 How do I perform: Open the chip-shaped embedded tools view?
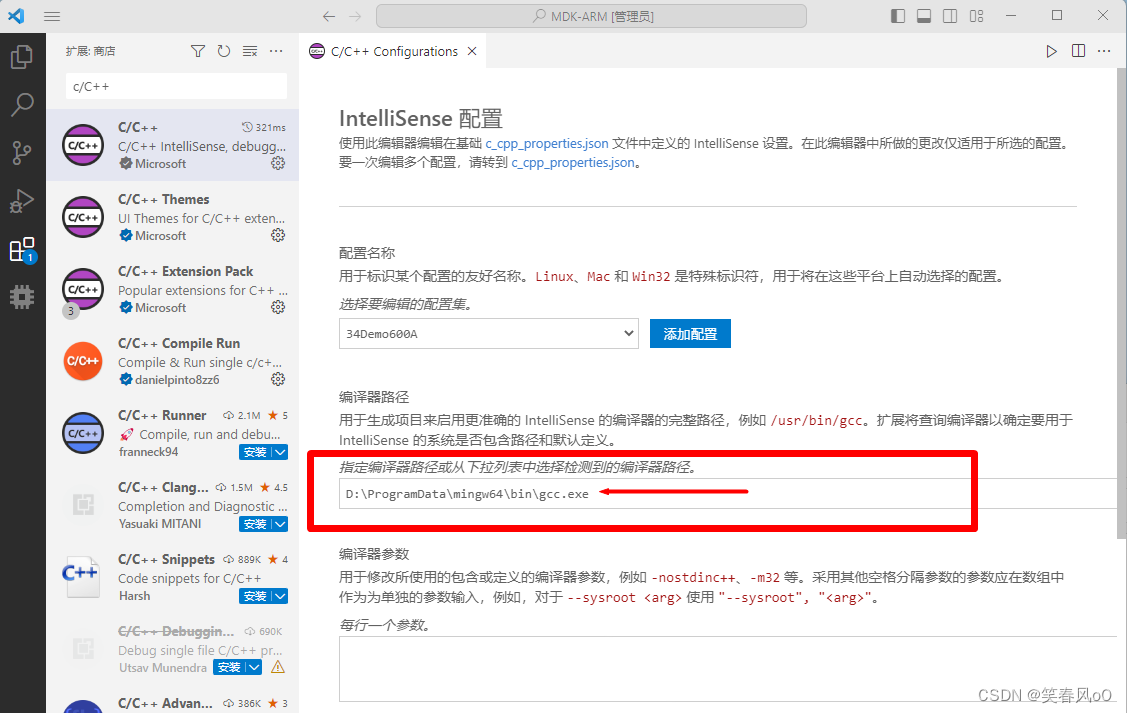click(22, 296)
